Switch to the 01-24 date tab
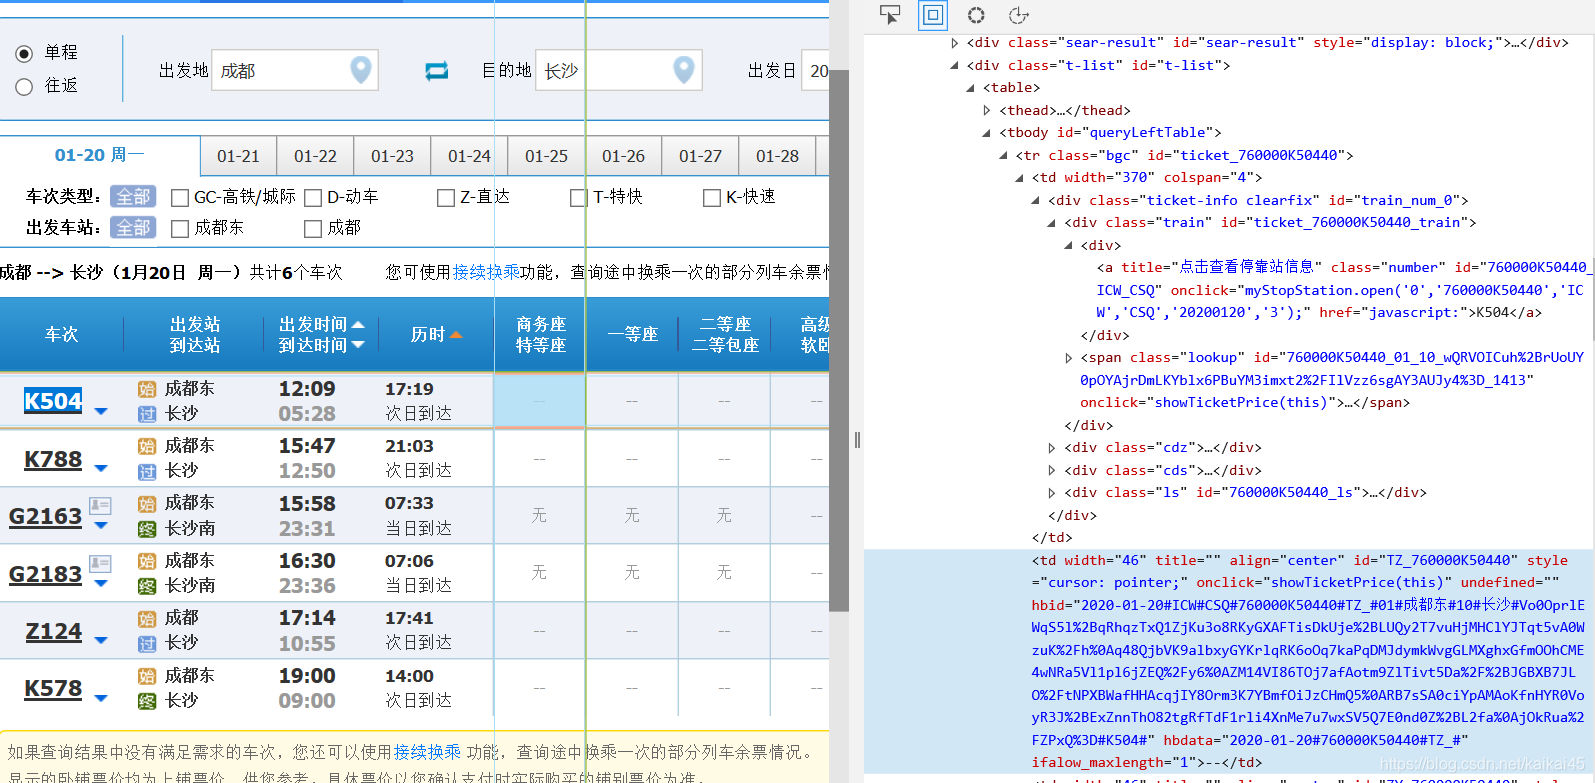Image resolution: width=1595 pixels, height=783 pixels. click(x=469, y=157)
